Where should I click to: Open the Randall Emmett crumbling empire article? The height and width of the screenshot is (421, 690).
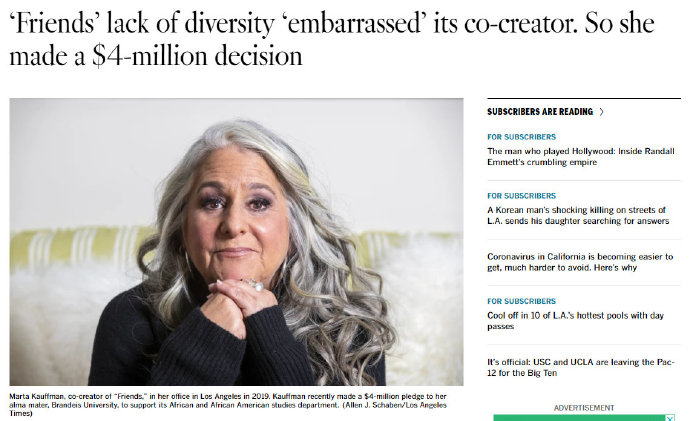(x=580, y=157)
